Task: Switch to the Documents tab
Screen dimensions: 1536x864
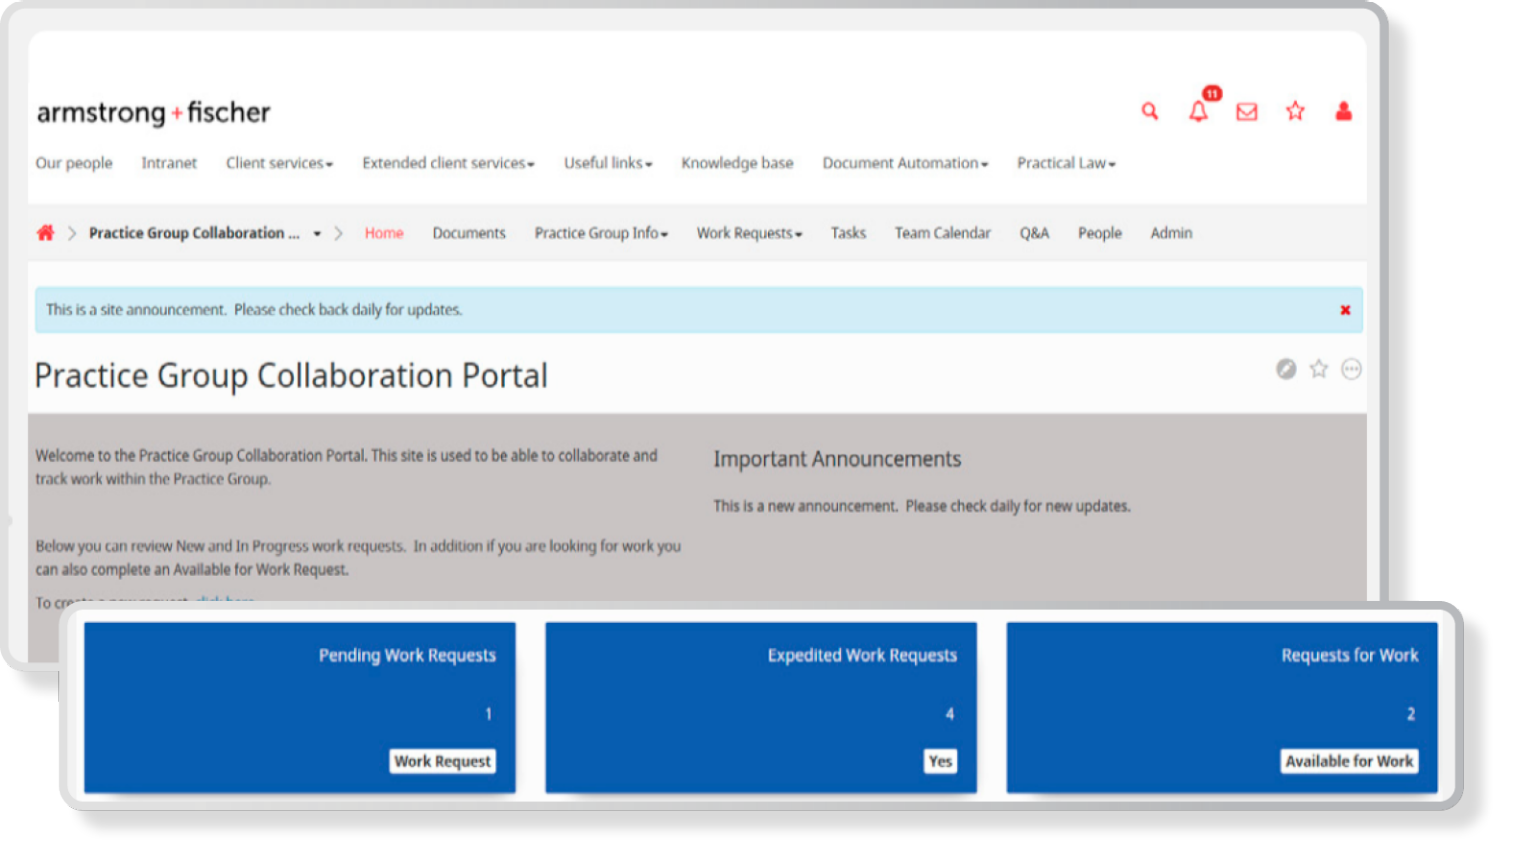Action: (x=469, y=233)
